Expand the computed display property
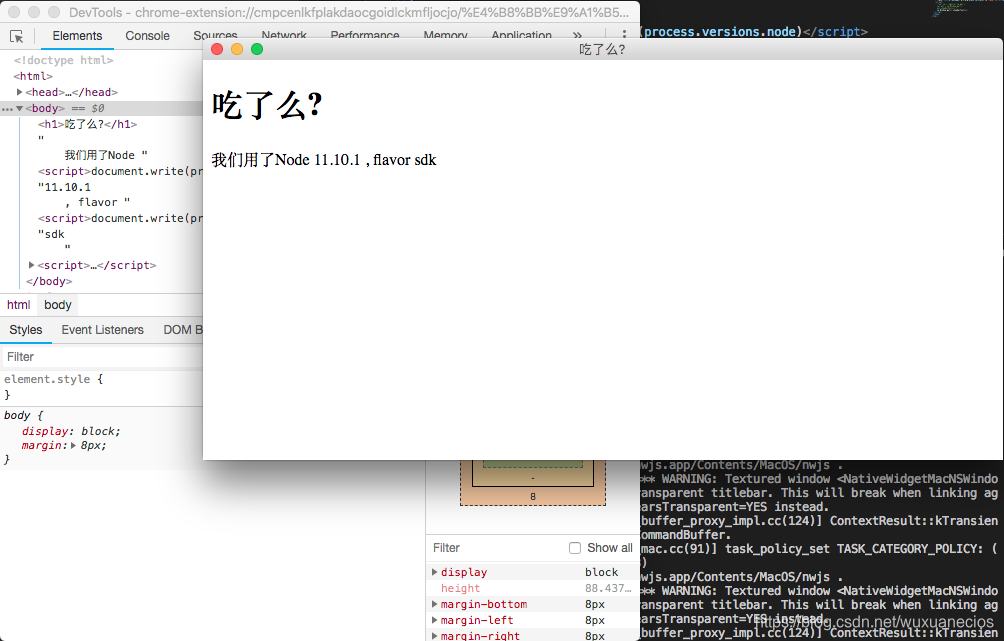The height and width of the screenshot is (641, 1004). click(x=435, y=572)
